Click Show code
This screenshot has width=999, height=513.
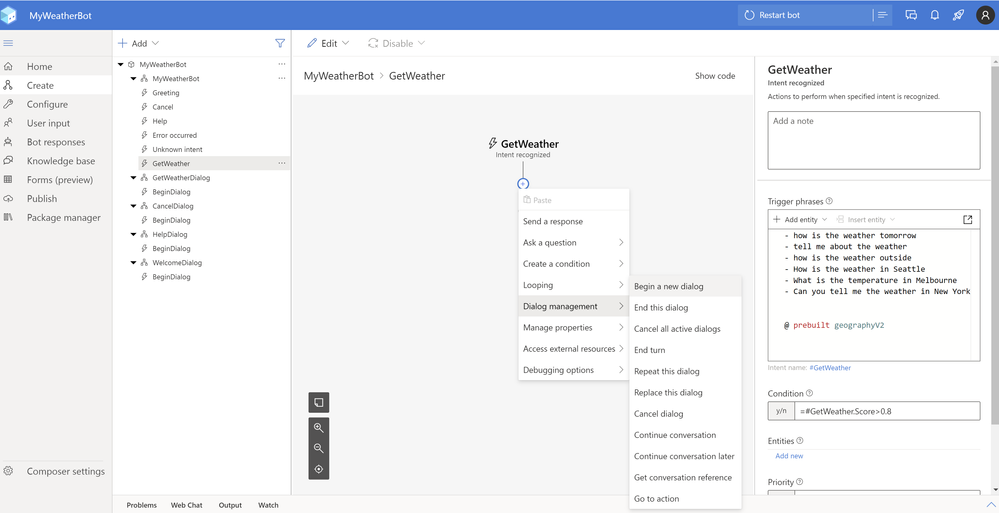point(715,76)
